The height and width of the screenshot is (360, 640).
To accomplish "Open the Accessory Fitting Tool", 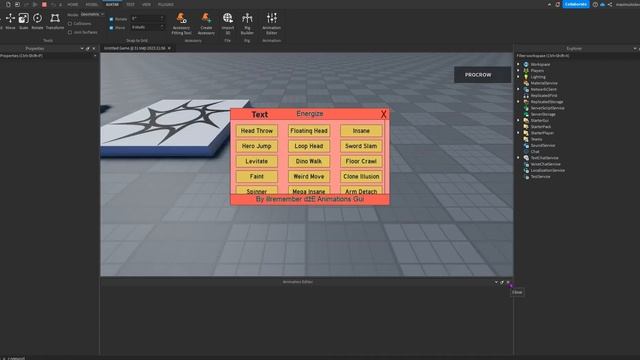I will pyautogui.click(x=181, y=23).
